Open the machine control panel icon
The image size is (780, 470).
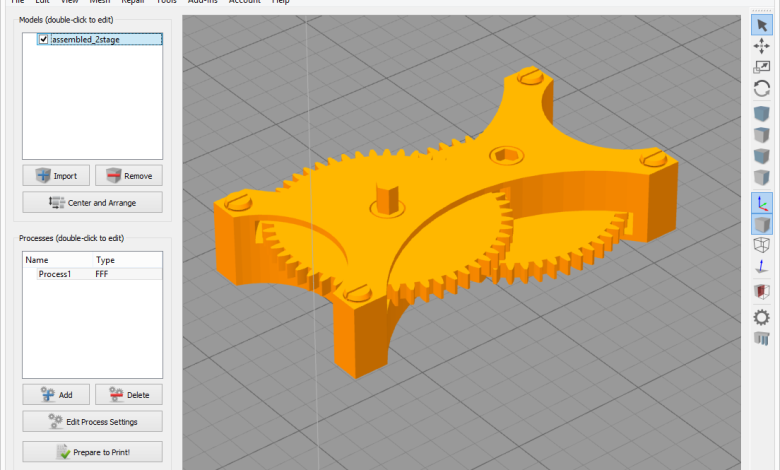click(x=761, y=339)
